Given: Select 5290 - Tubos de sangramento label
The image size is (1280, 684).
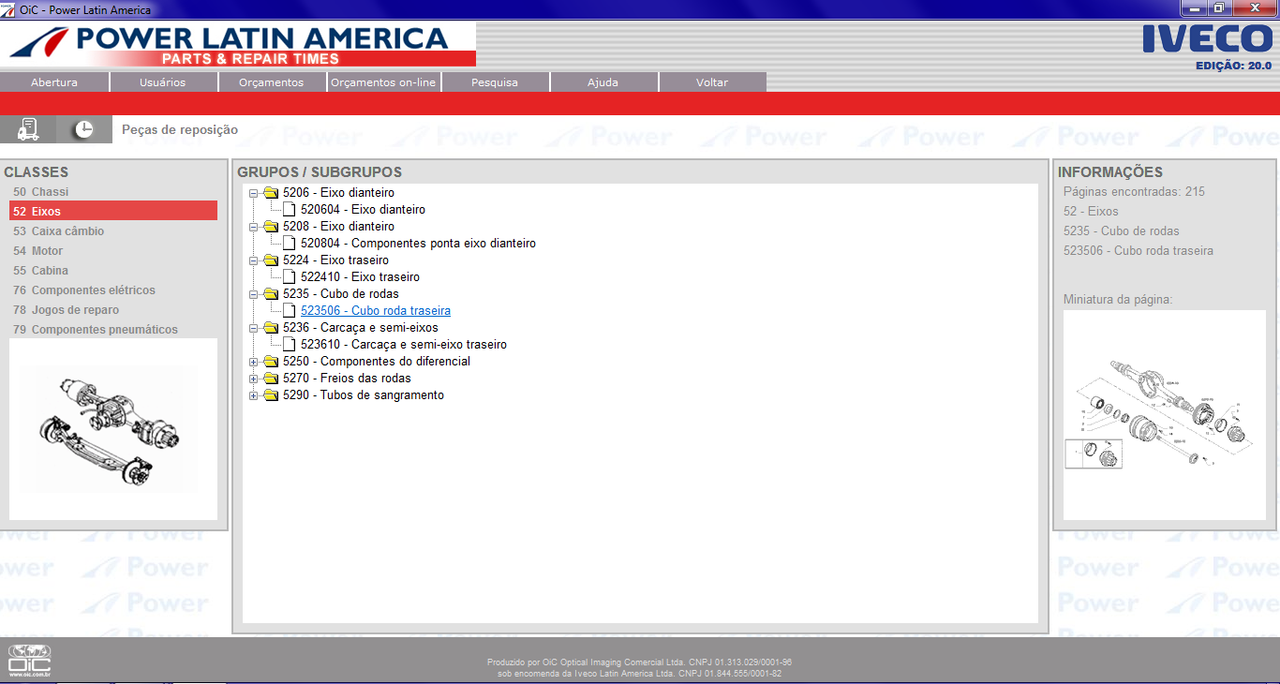Looking at the screenshot, I should tap(364, 396).
